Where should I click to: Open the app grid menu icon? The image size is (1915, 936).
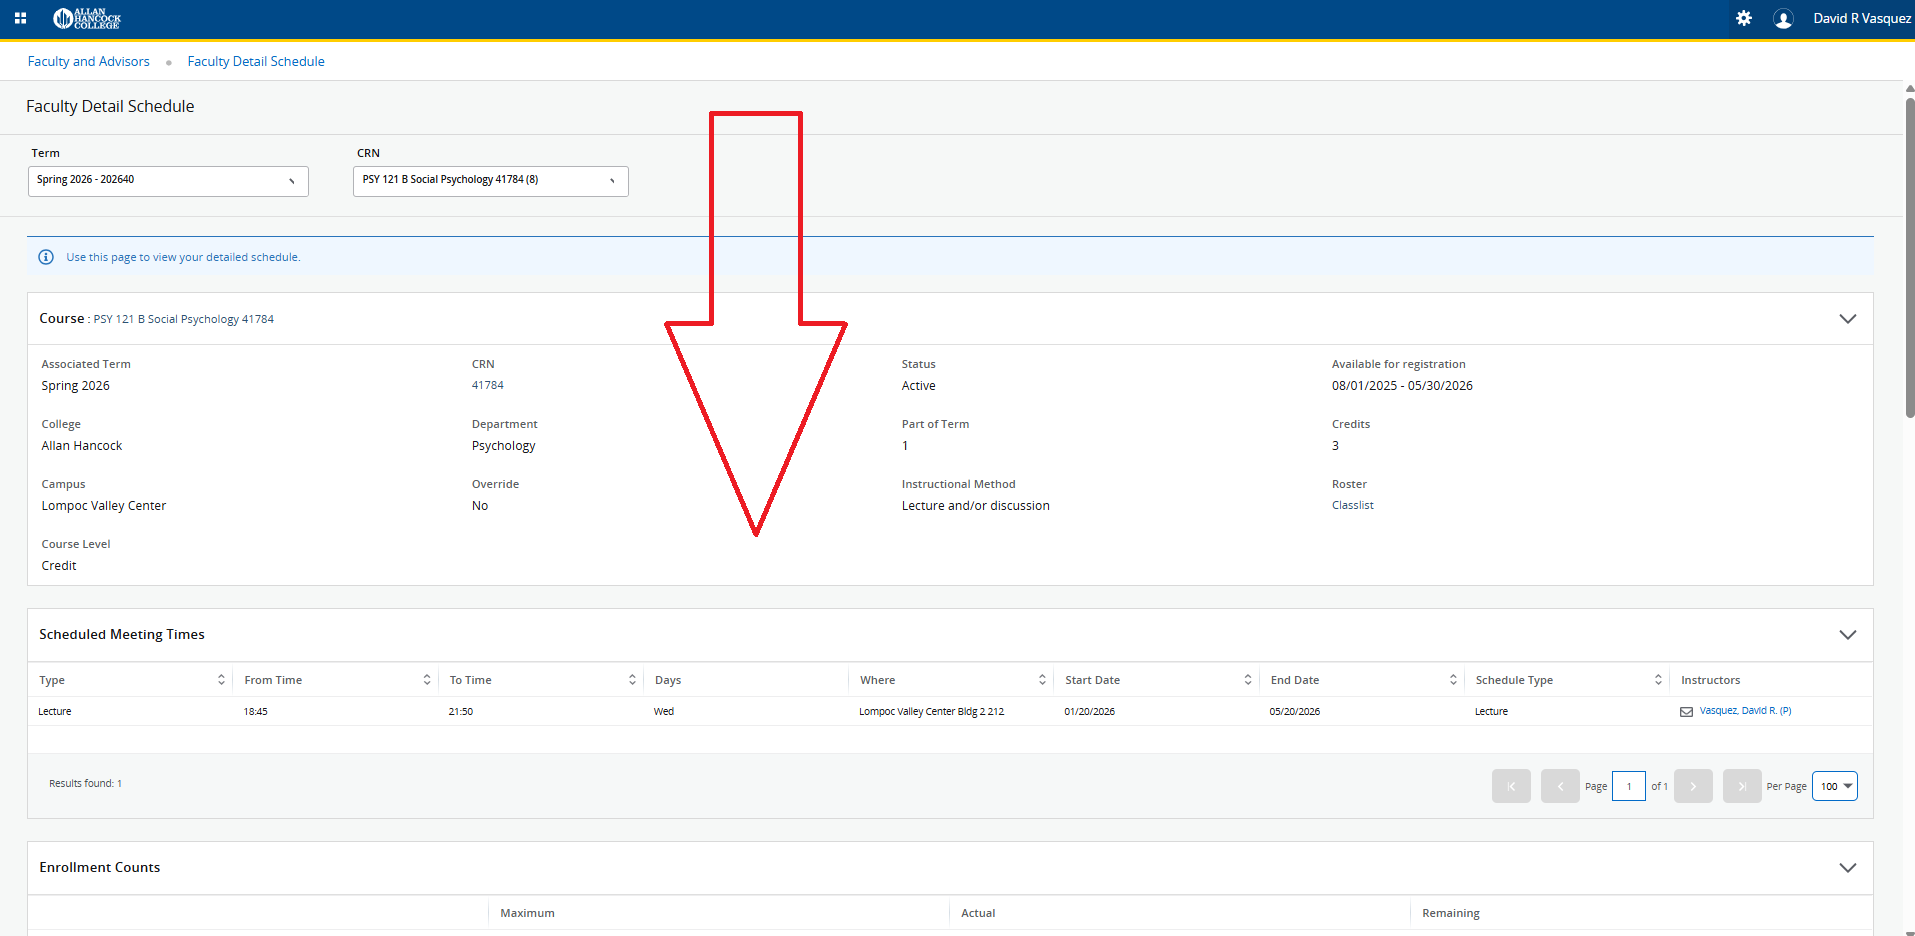coord(20,18)
